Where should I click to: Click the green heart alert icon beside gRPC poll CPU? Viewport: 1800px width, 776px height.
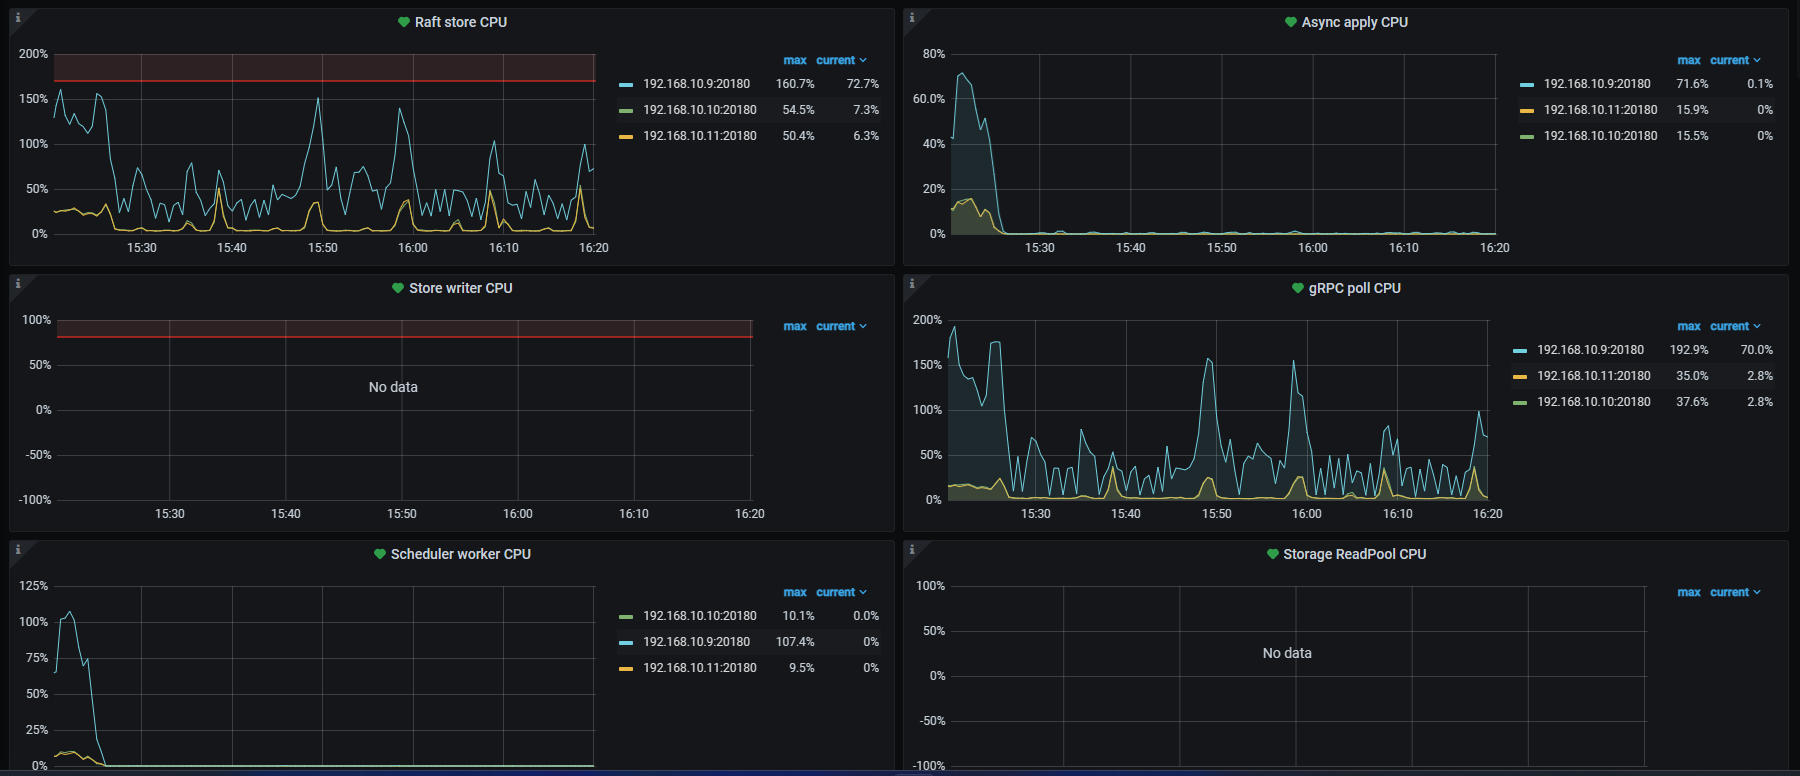1297,288
